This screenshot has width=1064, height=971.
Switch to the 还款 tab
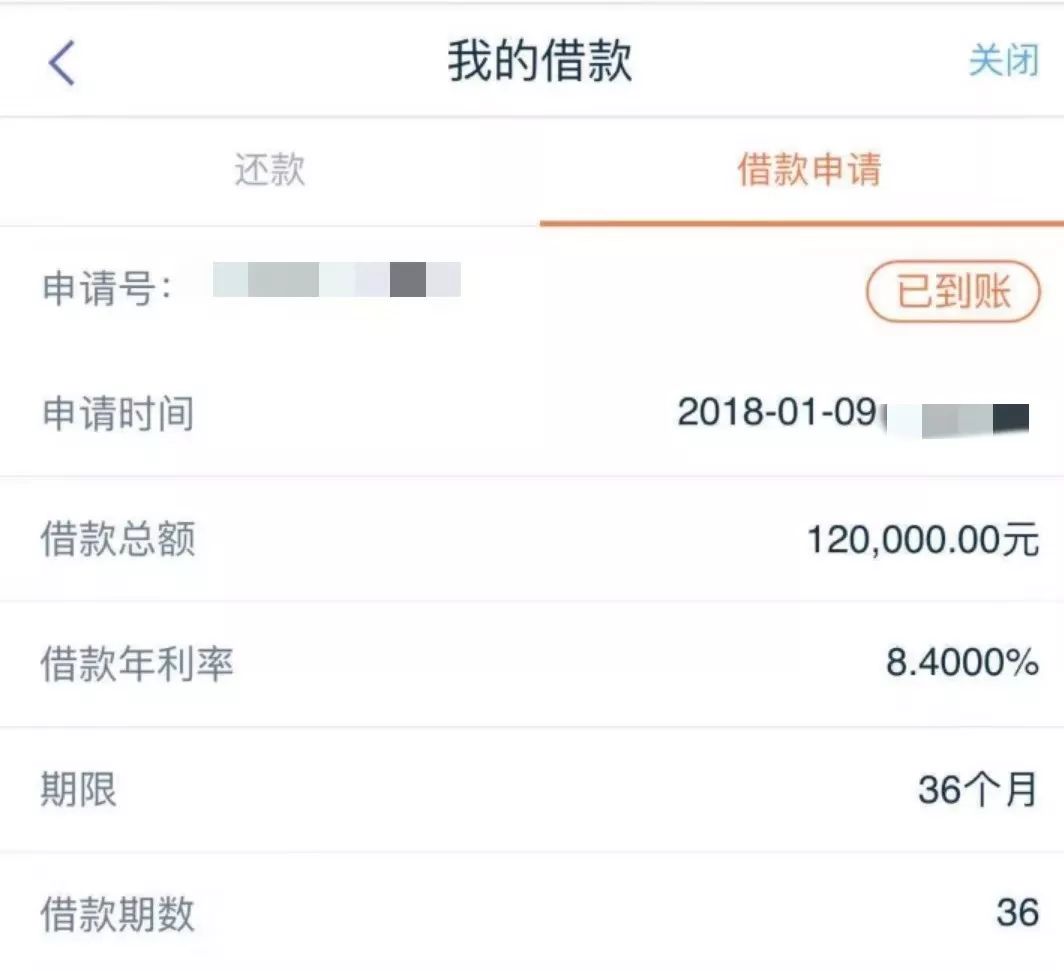click(269, 170)
